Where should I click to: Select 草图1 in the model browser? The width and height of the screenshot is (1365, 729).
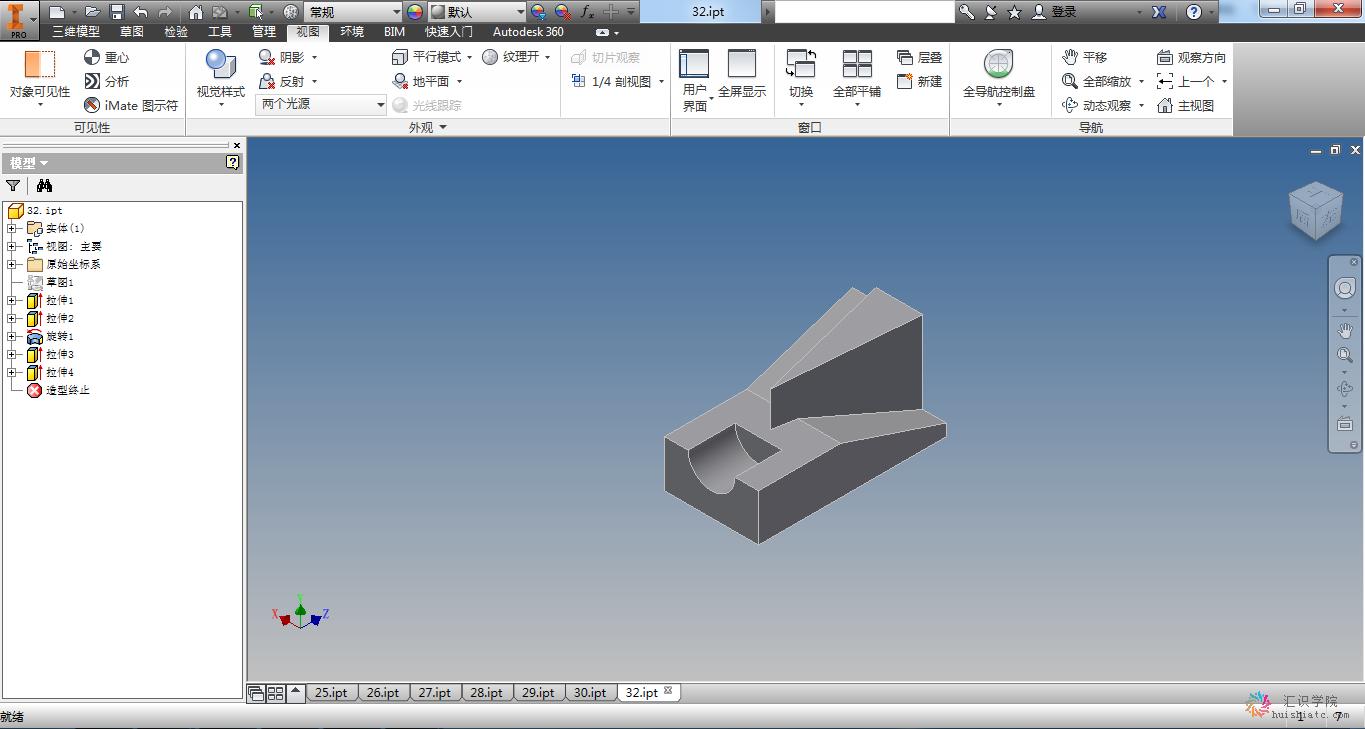60,282
